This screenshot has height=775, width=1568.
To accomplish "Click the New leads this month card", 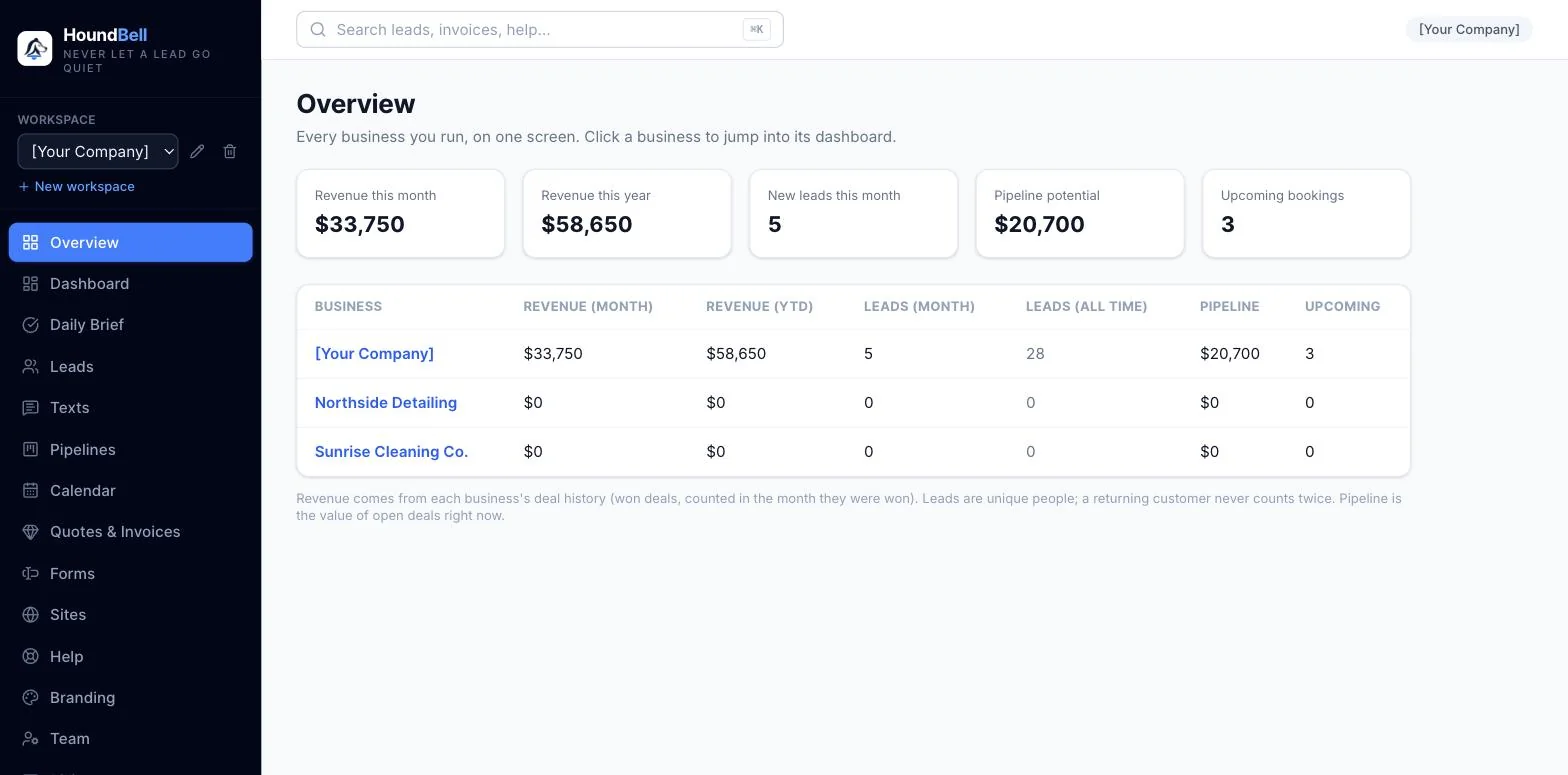I will (854, 213).
